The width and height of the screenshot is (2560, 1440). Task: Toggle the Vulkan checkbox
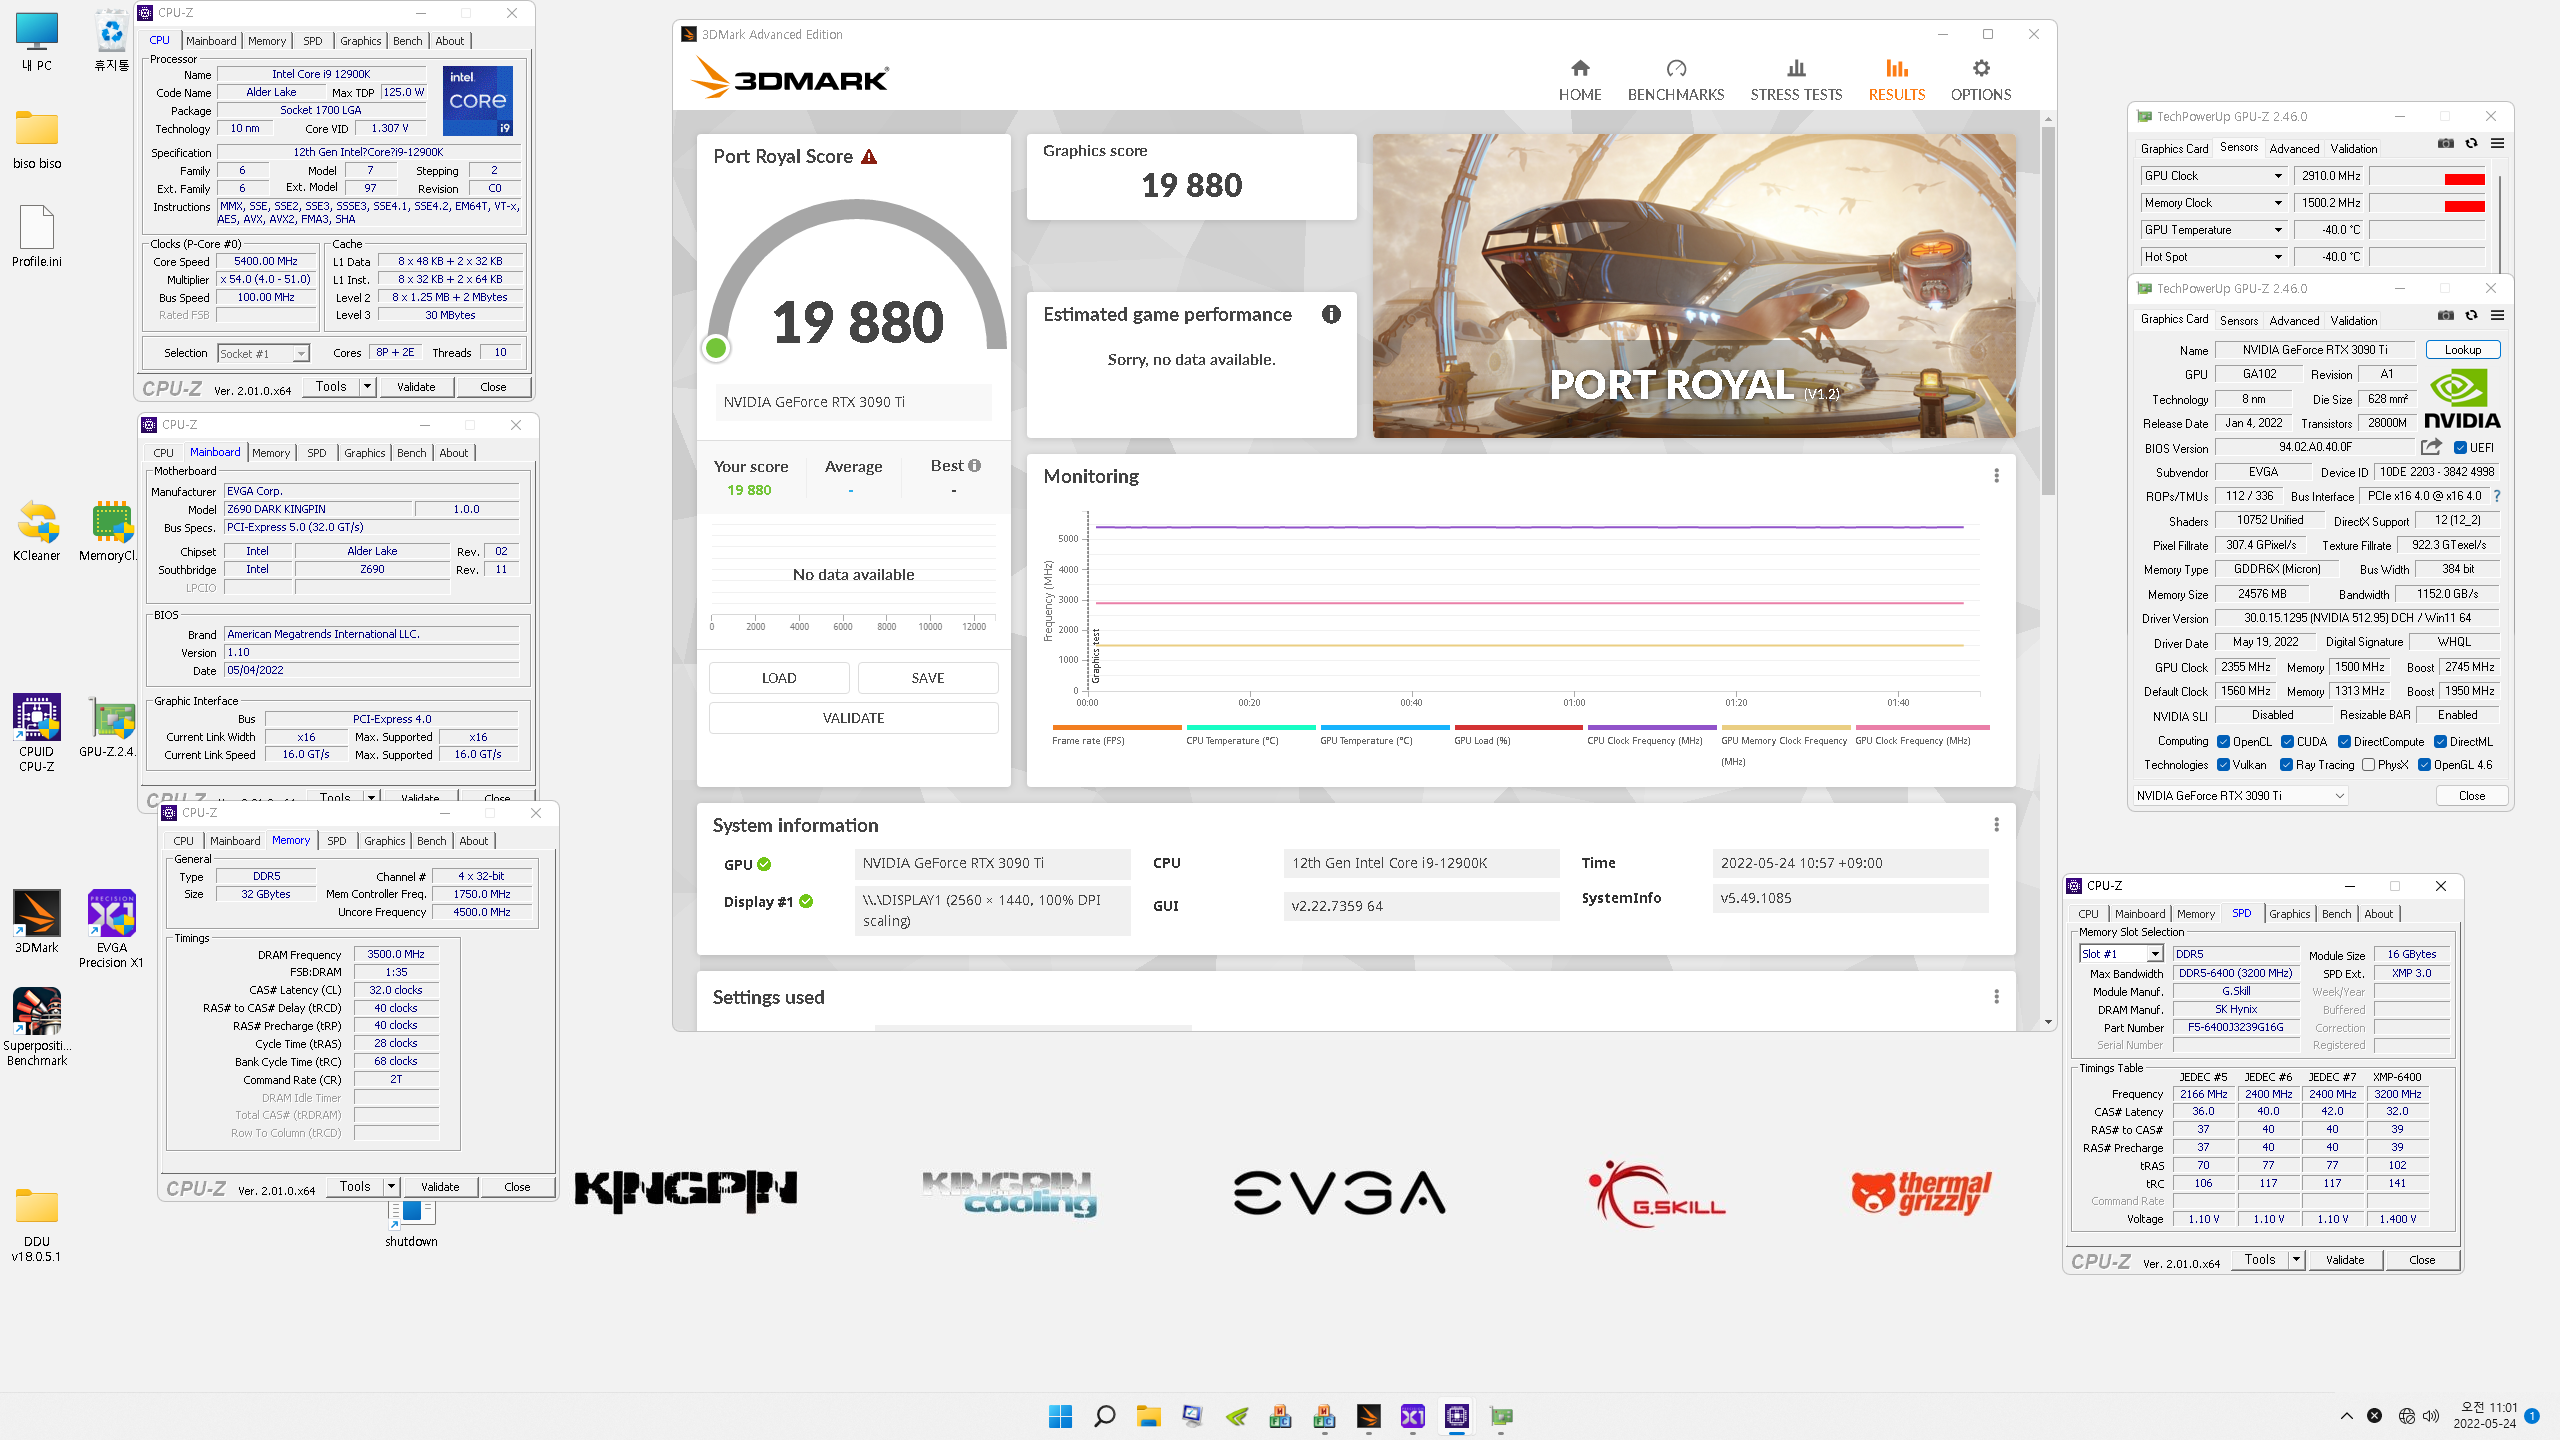(2224, 765)
